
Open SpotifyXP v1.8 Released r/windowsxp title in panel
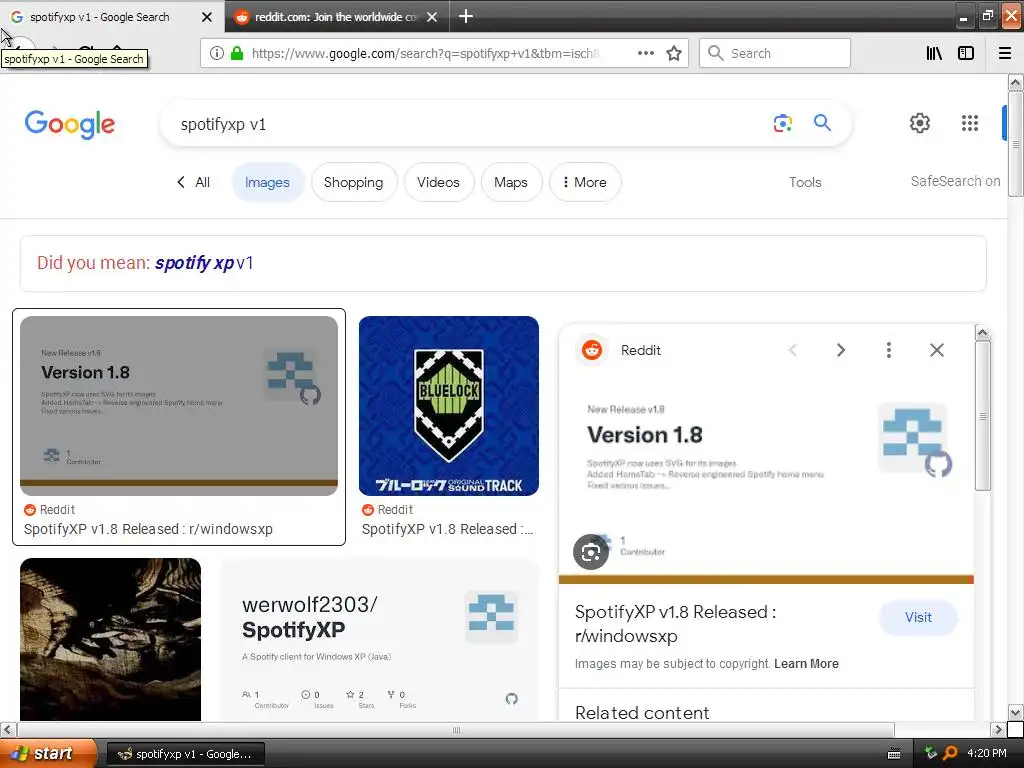(675, 624)
